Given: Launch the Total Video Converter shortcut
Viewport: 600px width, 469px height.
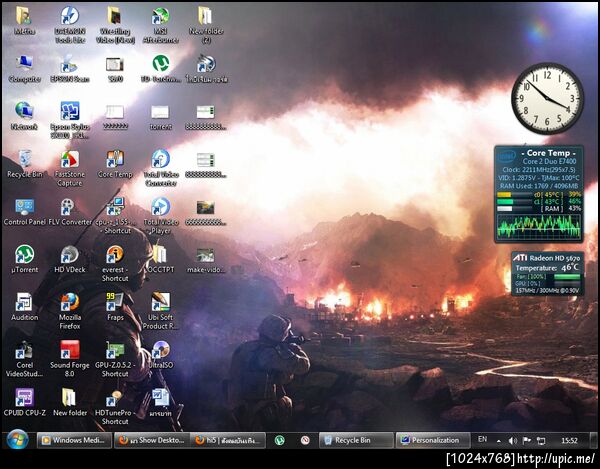Looking at the screenshot, I should click(161, 168).
